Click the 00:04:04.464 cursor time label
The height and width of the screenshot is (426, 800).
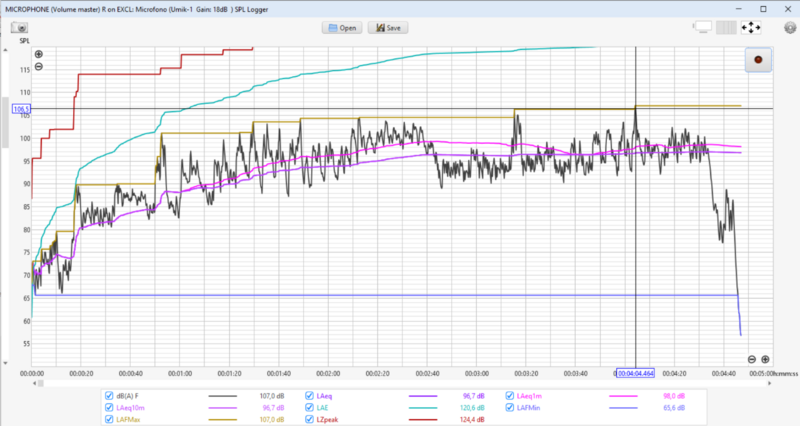point(636,372)
